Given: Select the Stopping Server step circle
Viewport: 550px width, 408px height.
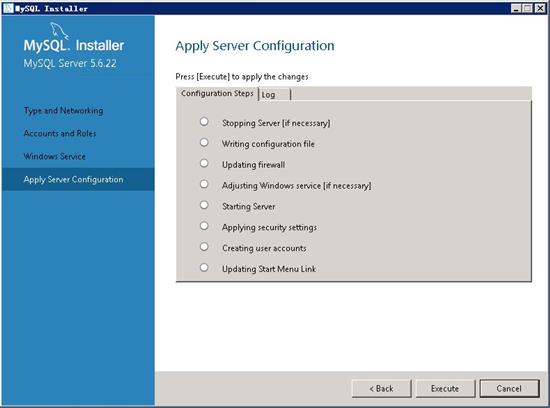Looking at the screenshot, I should click(204, 122).
